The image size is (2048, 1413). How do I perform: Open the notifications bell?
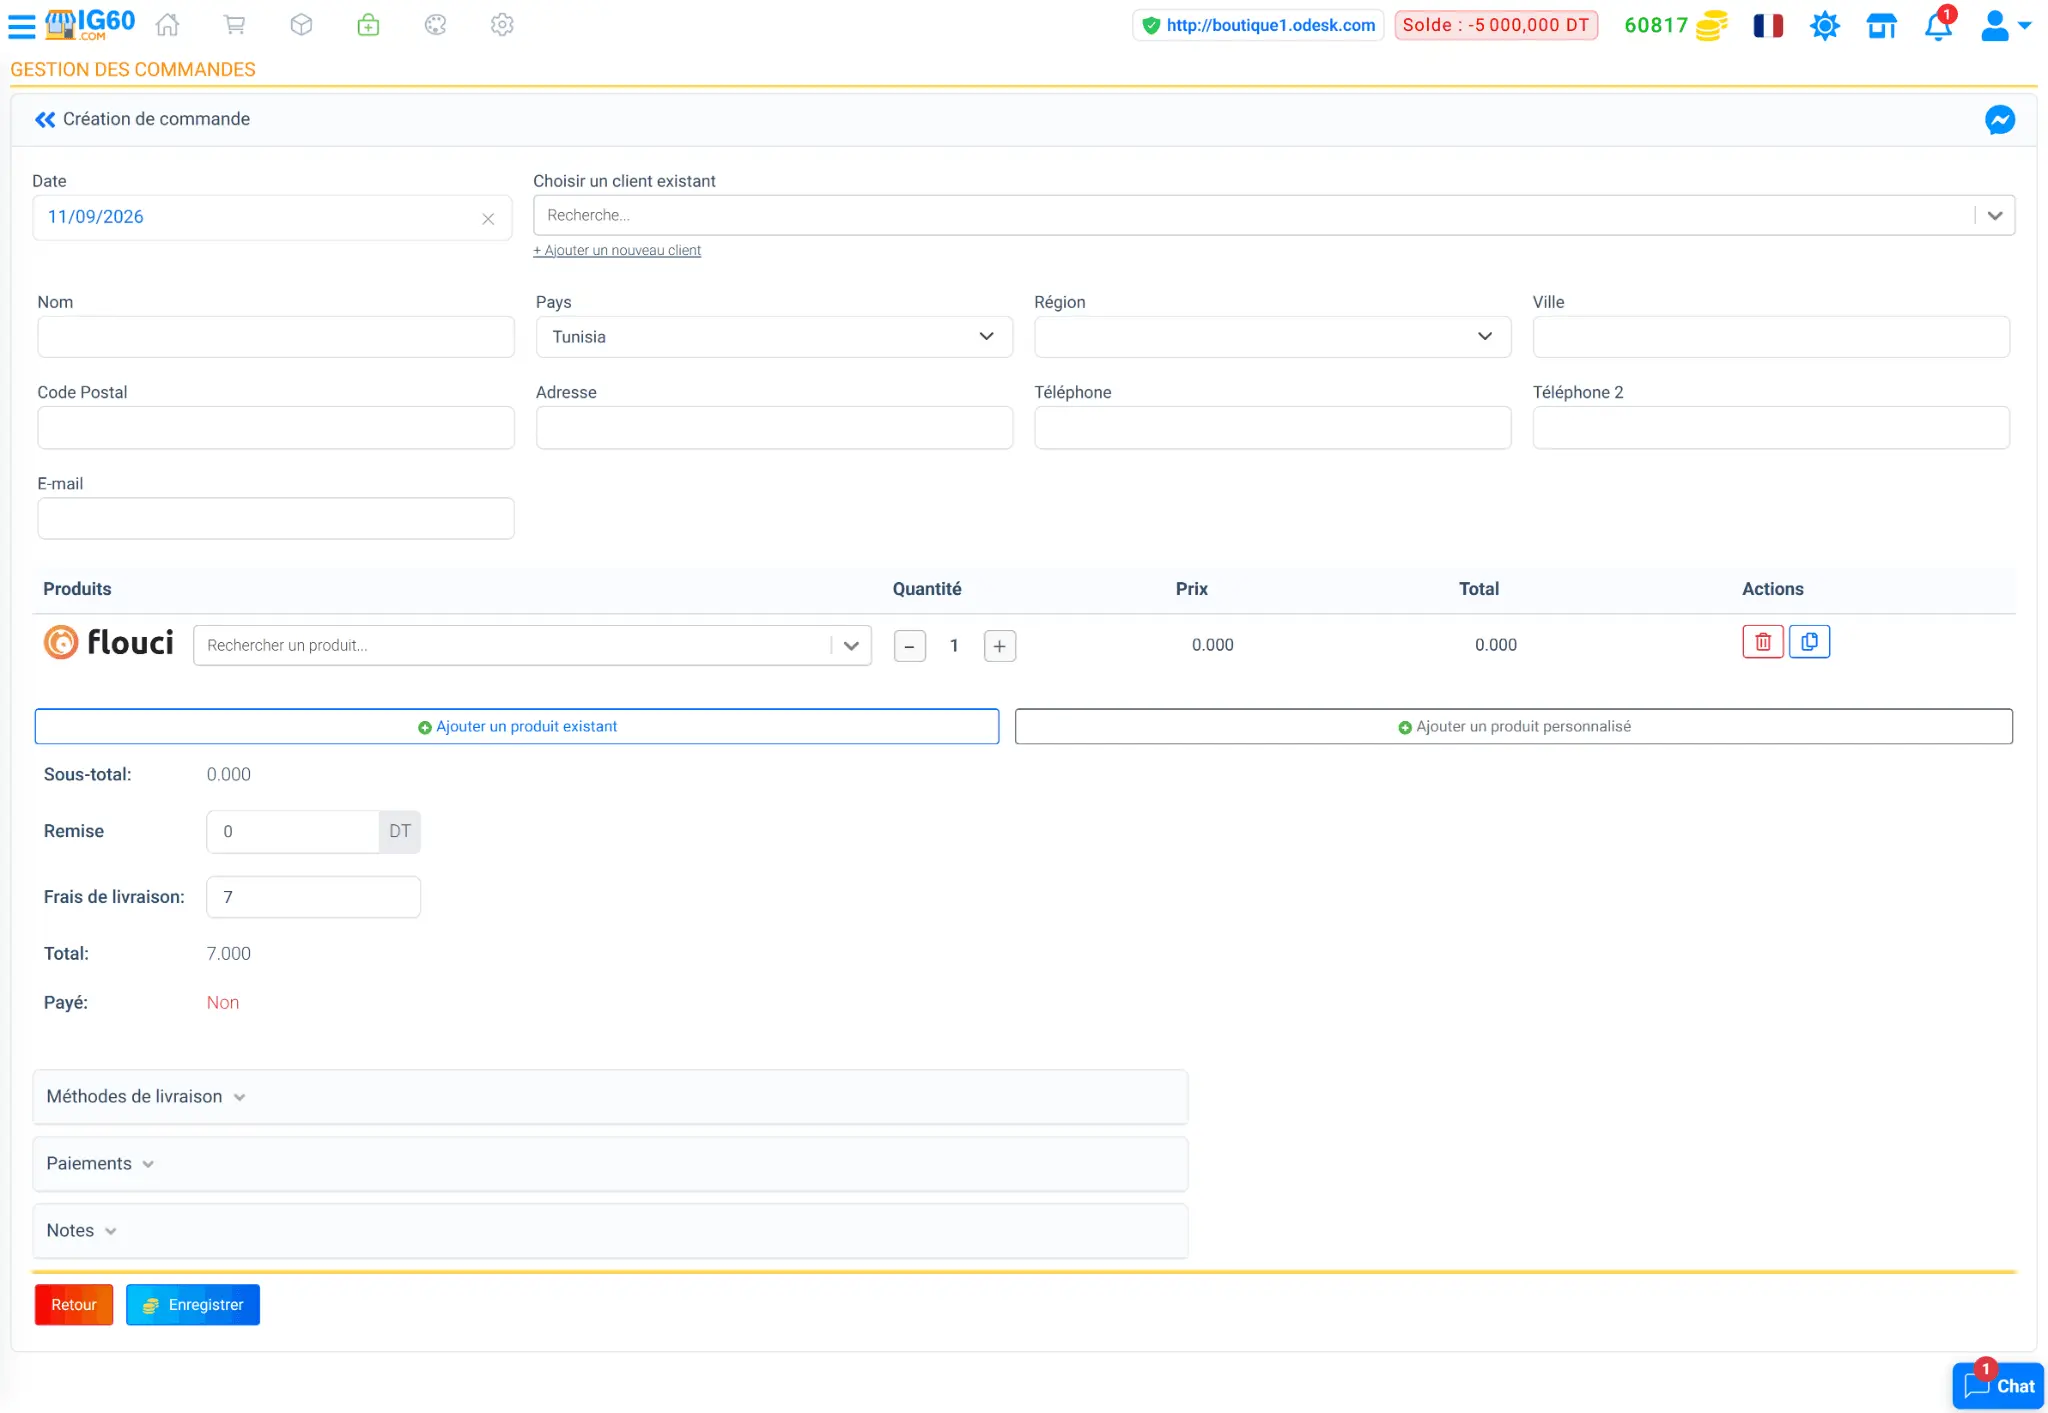click(x=1938, y=25)
